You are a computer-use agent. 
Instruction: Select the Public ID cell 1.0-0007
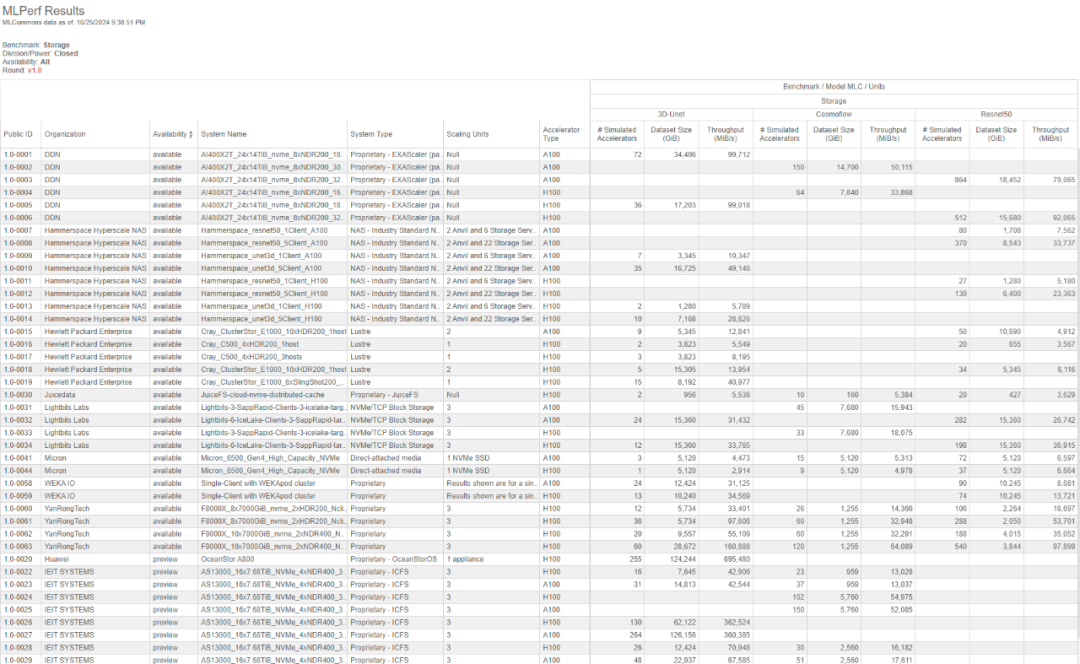[x=18, y=231]
